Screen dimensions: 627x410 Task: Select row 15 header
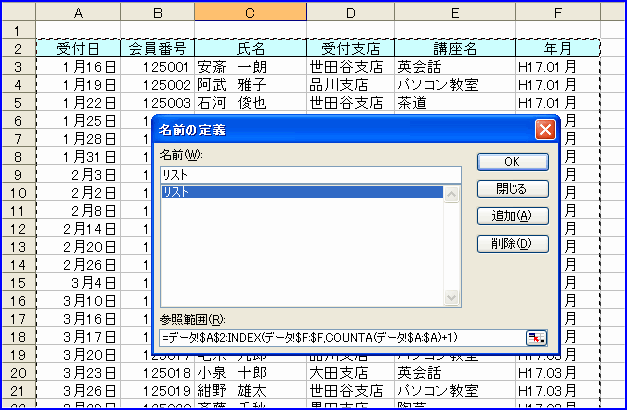tap(18, 283)
